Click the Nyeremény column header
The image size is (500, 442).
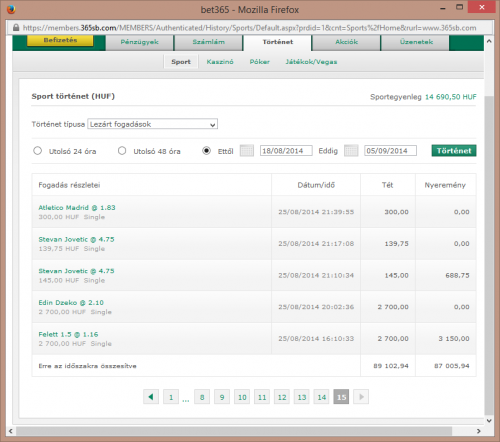(445, 185)
